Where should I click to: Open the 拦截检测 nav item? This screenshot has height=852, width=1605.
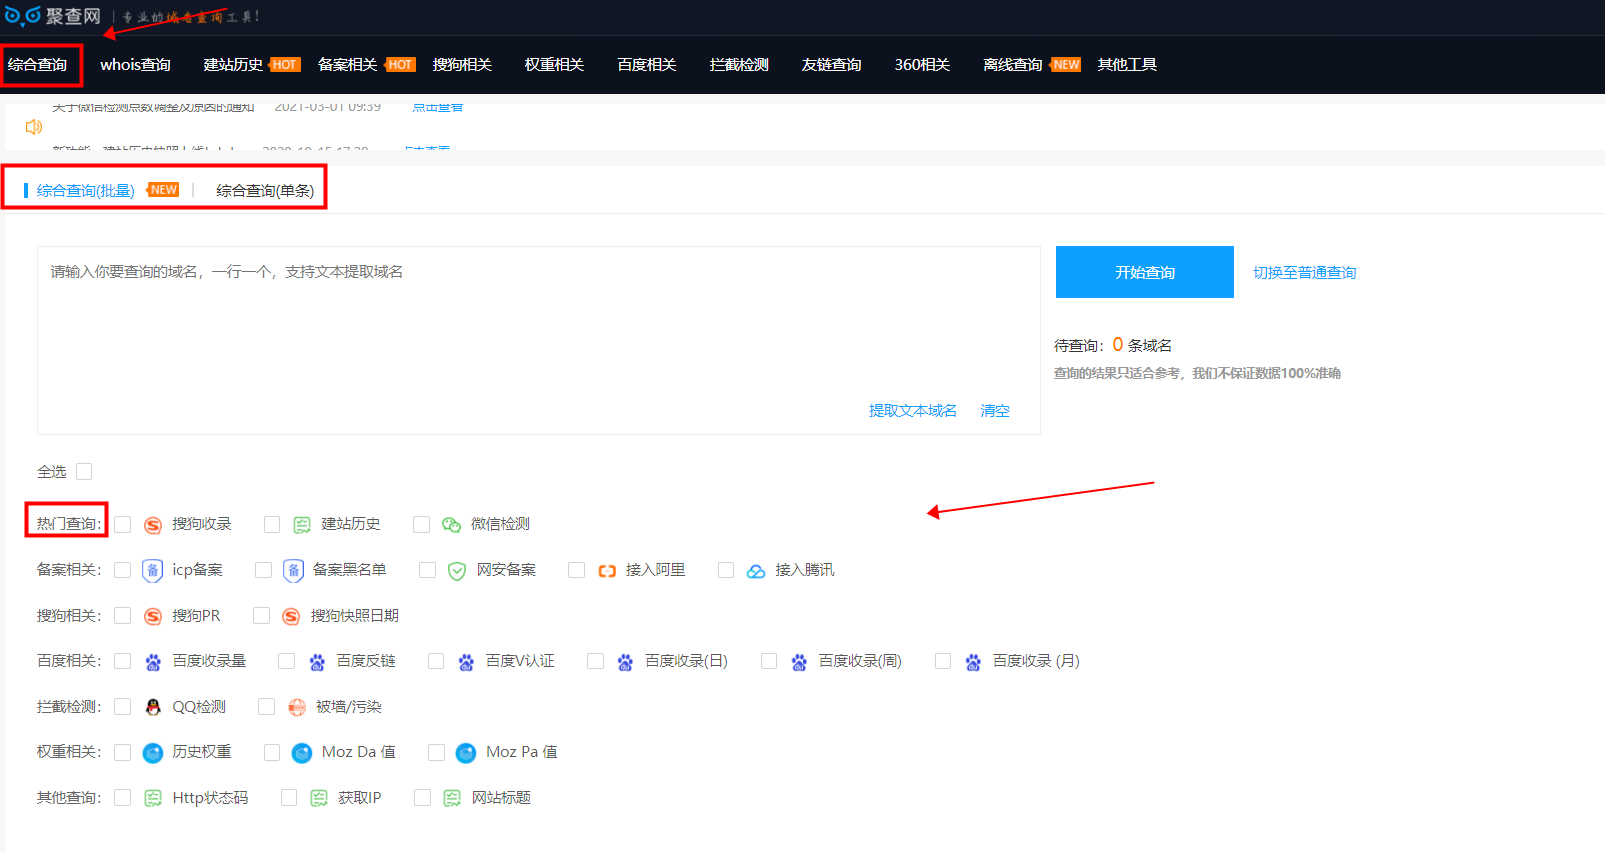(739, 65)
